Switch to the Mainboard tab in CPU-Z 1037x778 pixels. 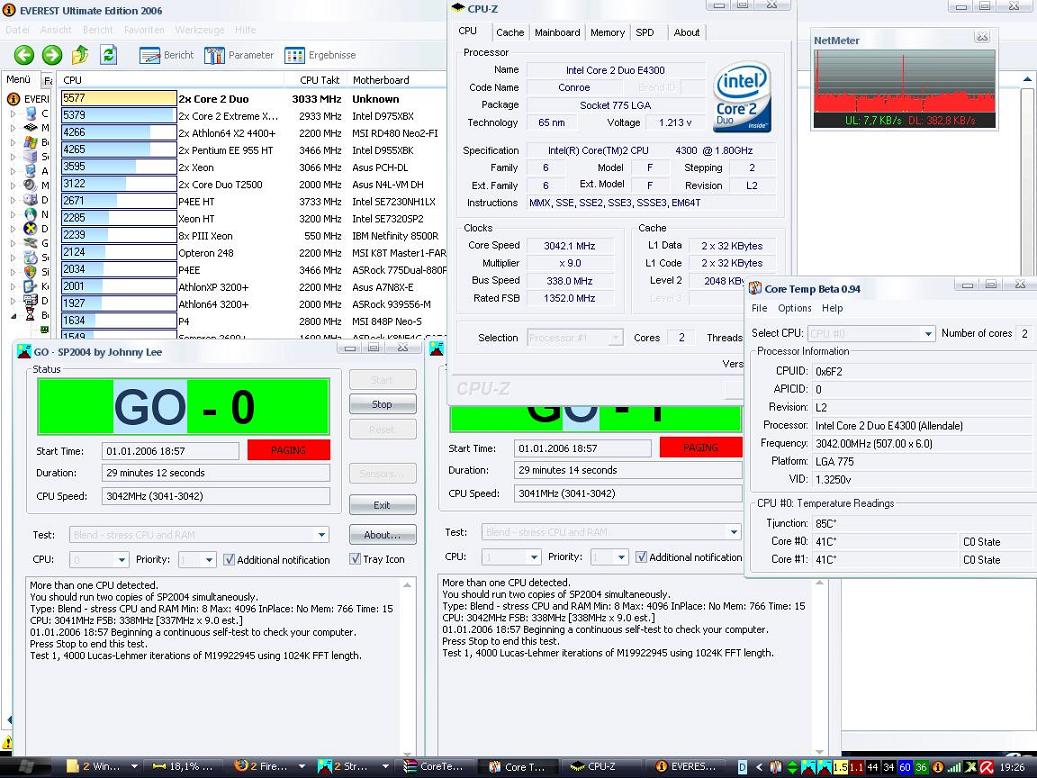(557, 32)
